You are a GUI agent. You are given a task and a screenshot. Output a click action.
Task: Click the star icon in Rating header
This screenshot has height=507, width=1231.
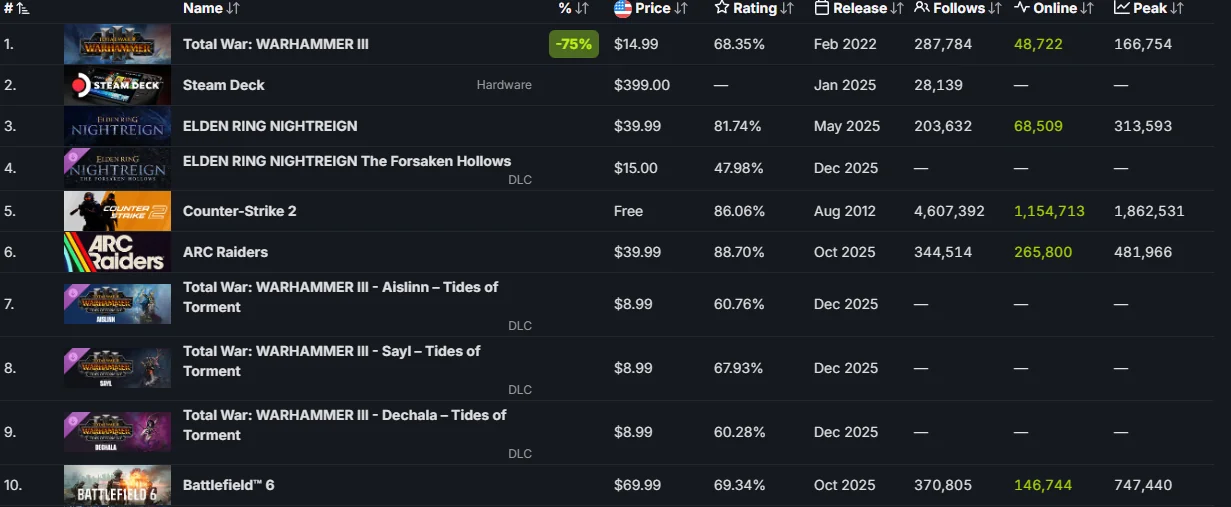coord(722,8)
